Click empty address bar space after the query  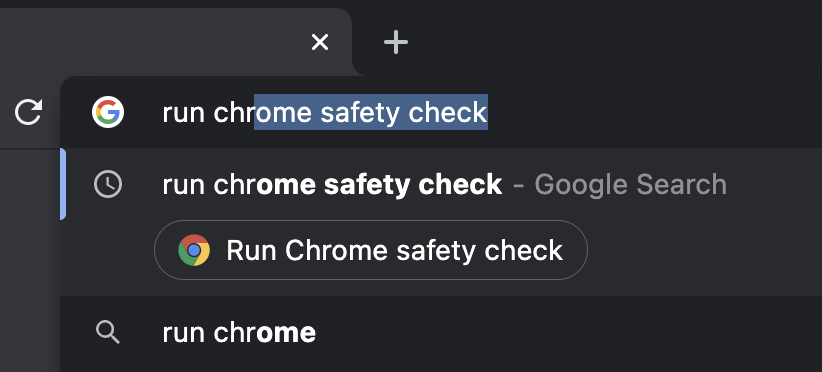tap(655, 112)
